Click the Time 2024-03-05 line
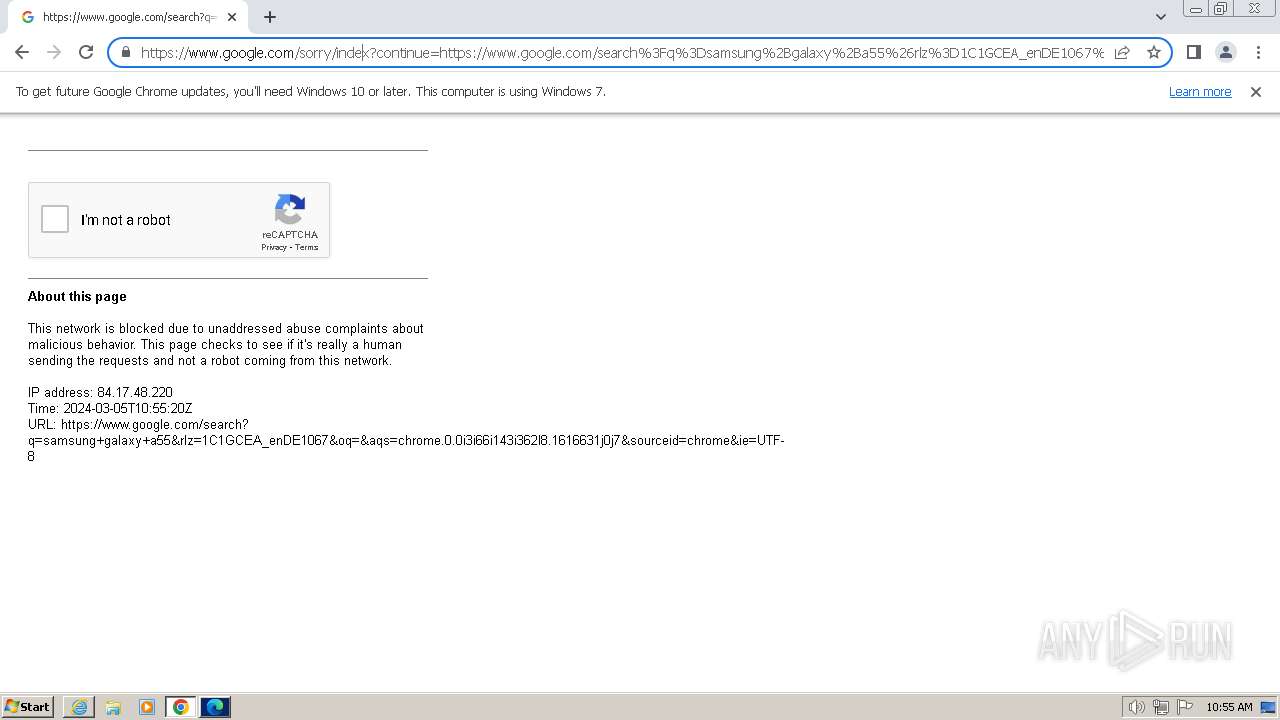The image size is (1280, 720). (x=110, y=408)
